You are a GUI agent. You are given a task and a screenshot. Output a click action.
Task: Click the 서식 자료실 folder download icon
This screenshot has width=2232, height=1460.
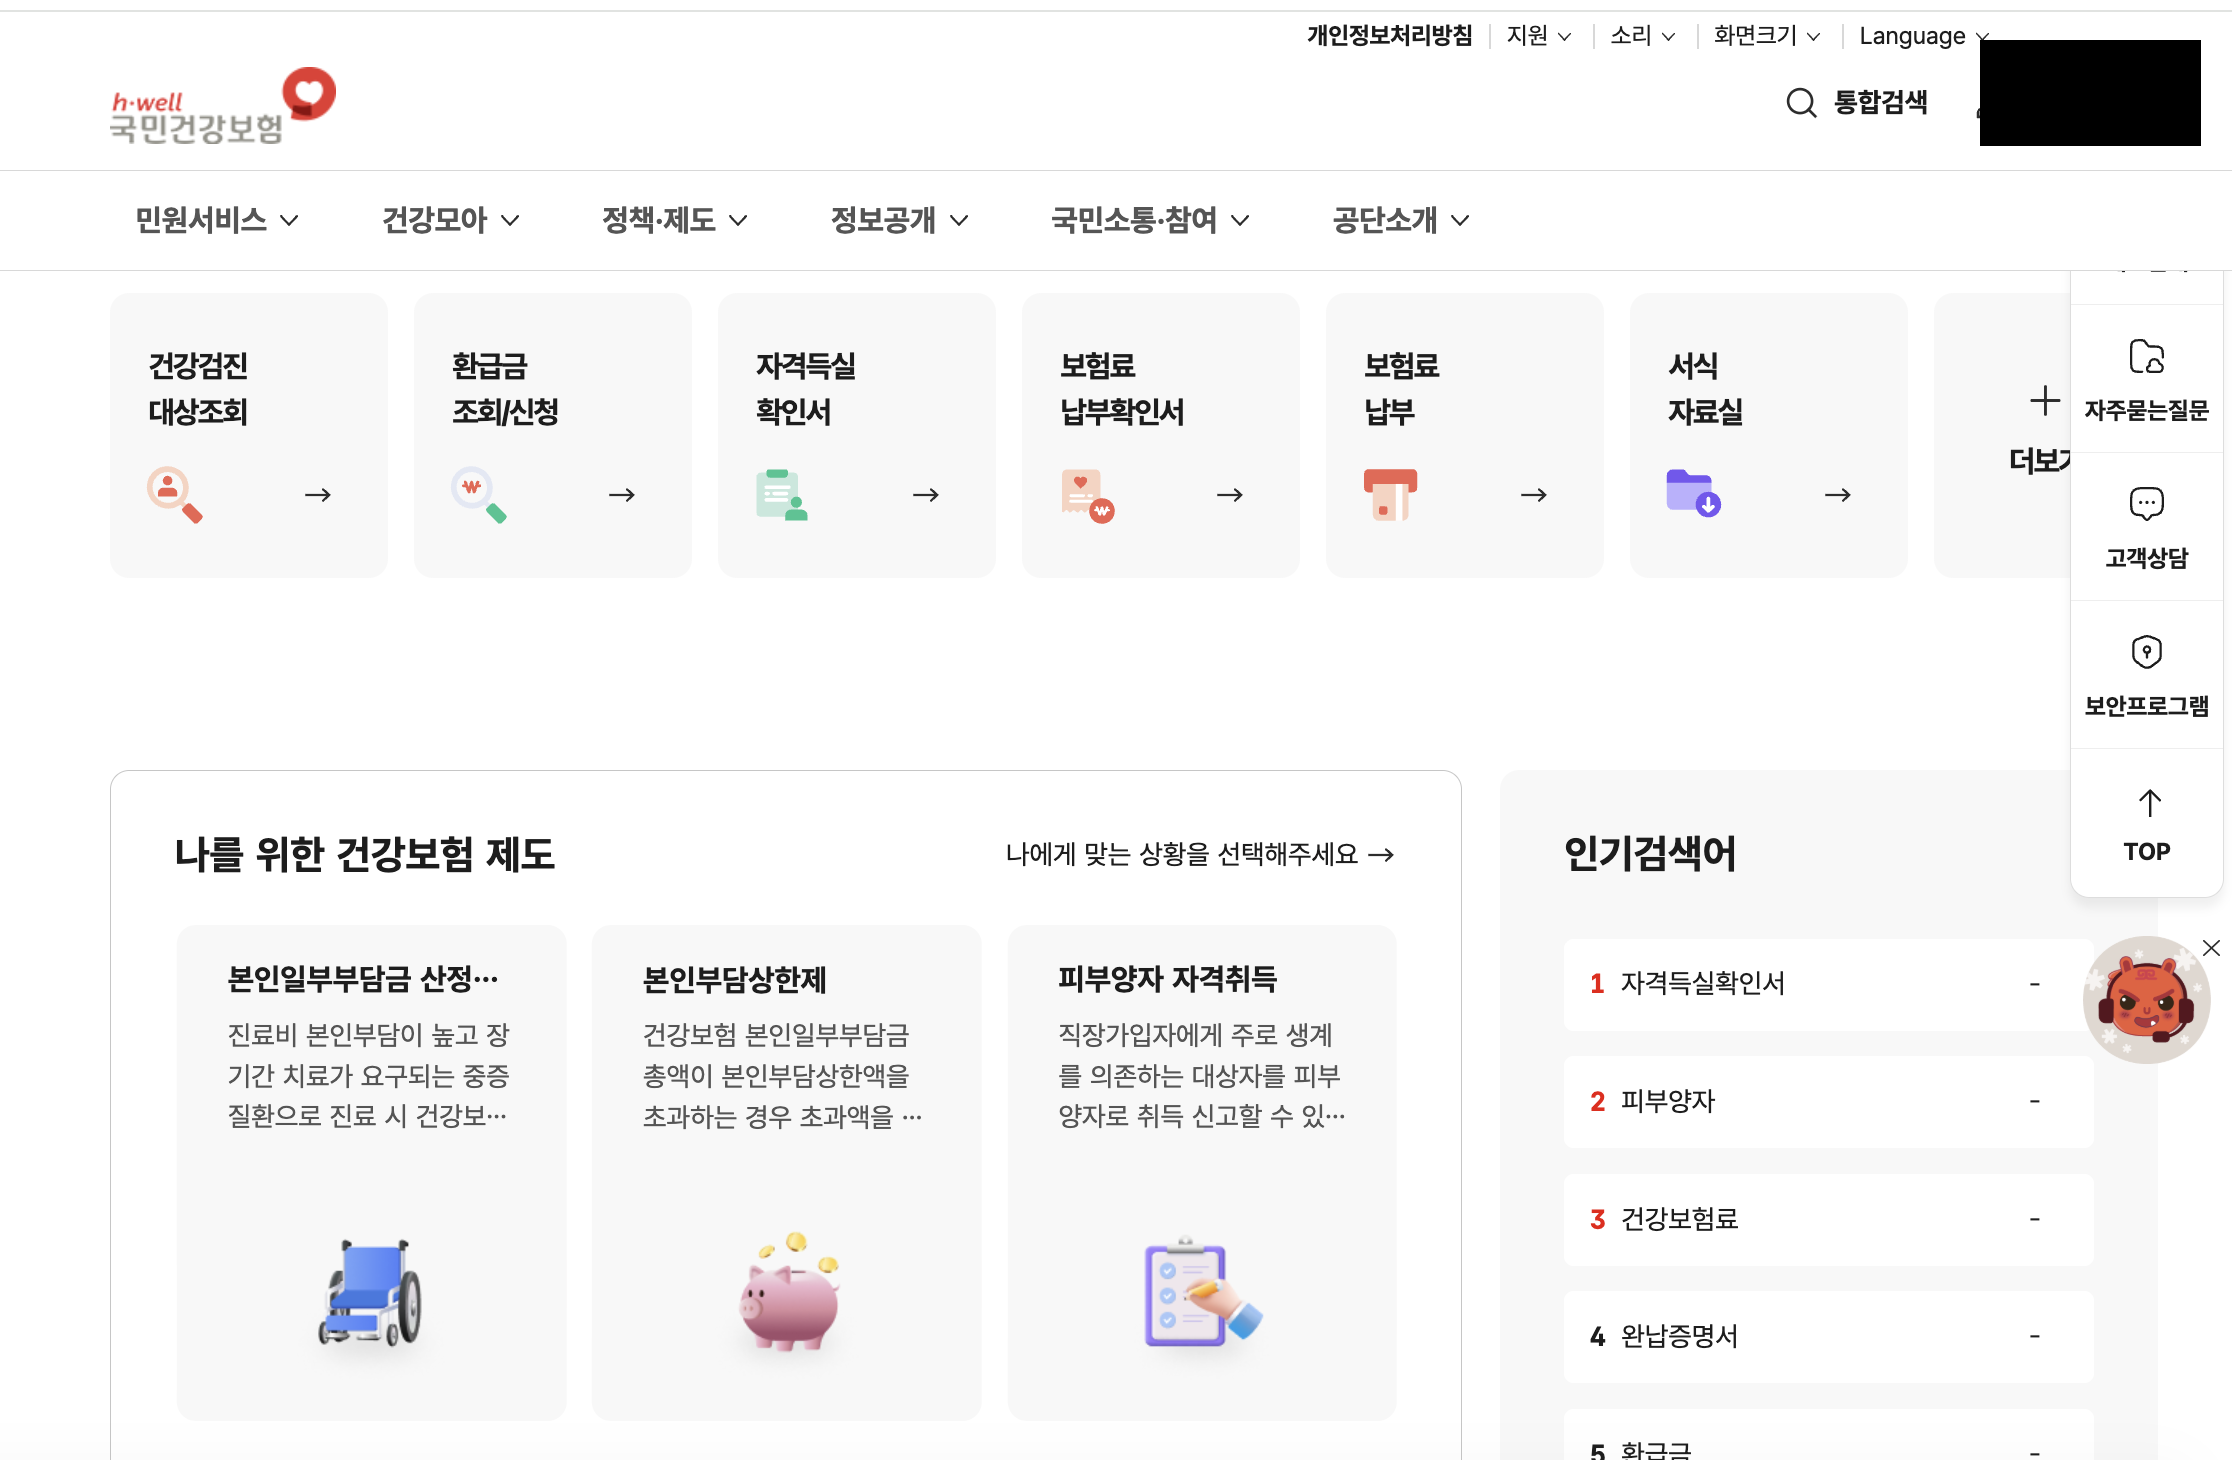1693,493
